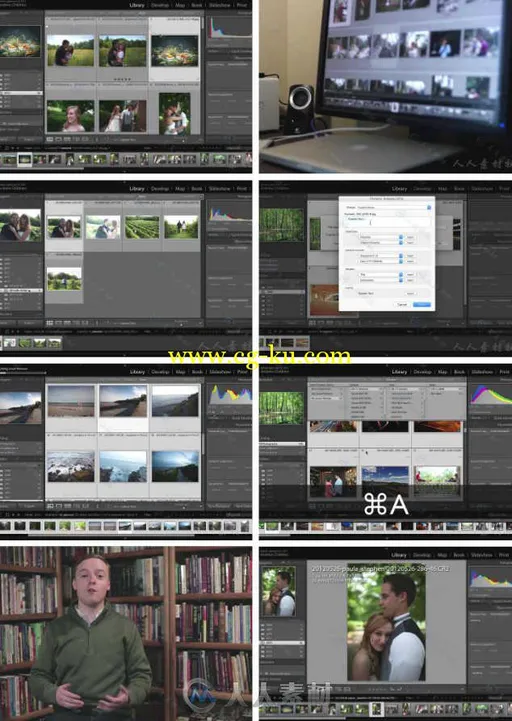Open the Filename dropdown in template editor dialog
This screenshot has height=721, width=512.
point(381,237)
